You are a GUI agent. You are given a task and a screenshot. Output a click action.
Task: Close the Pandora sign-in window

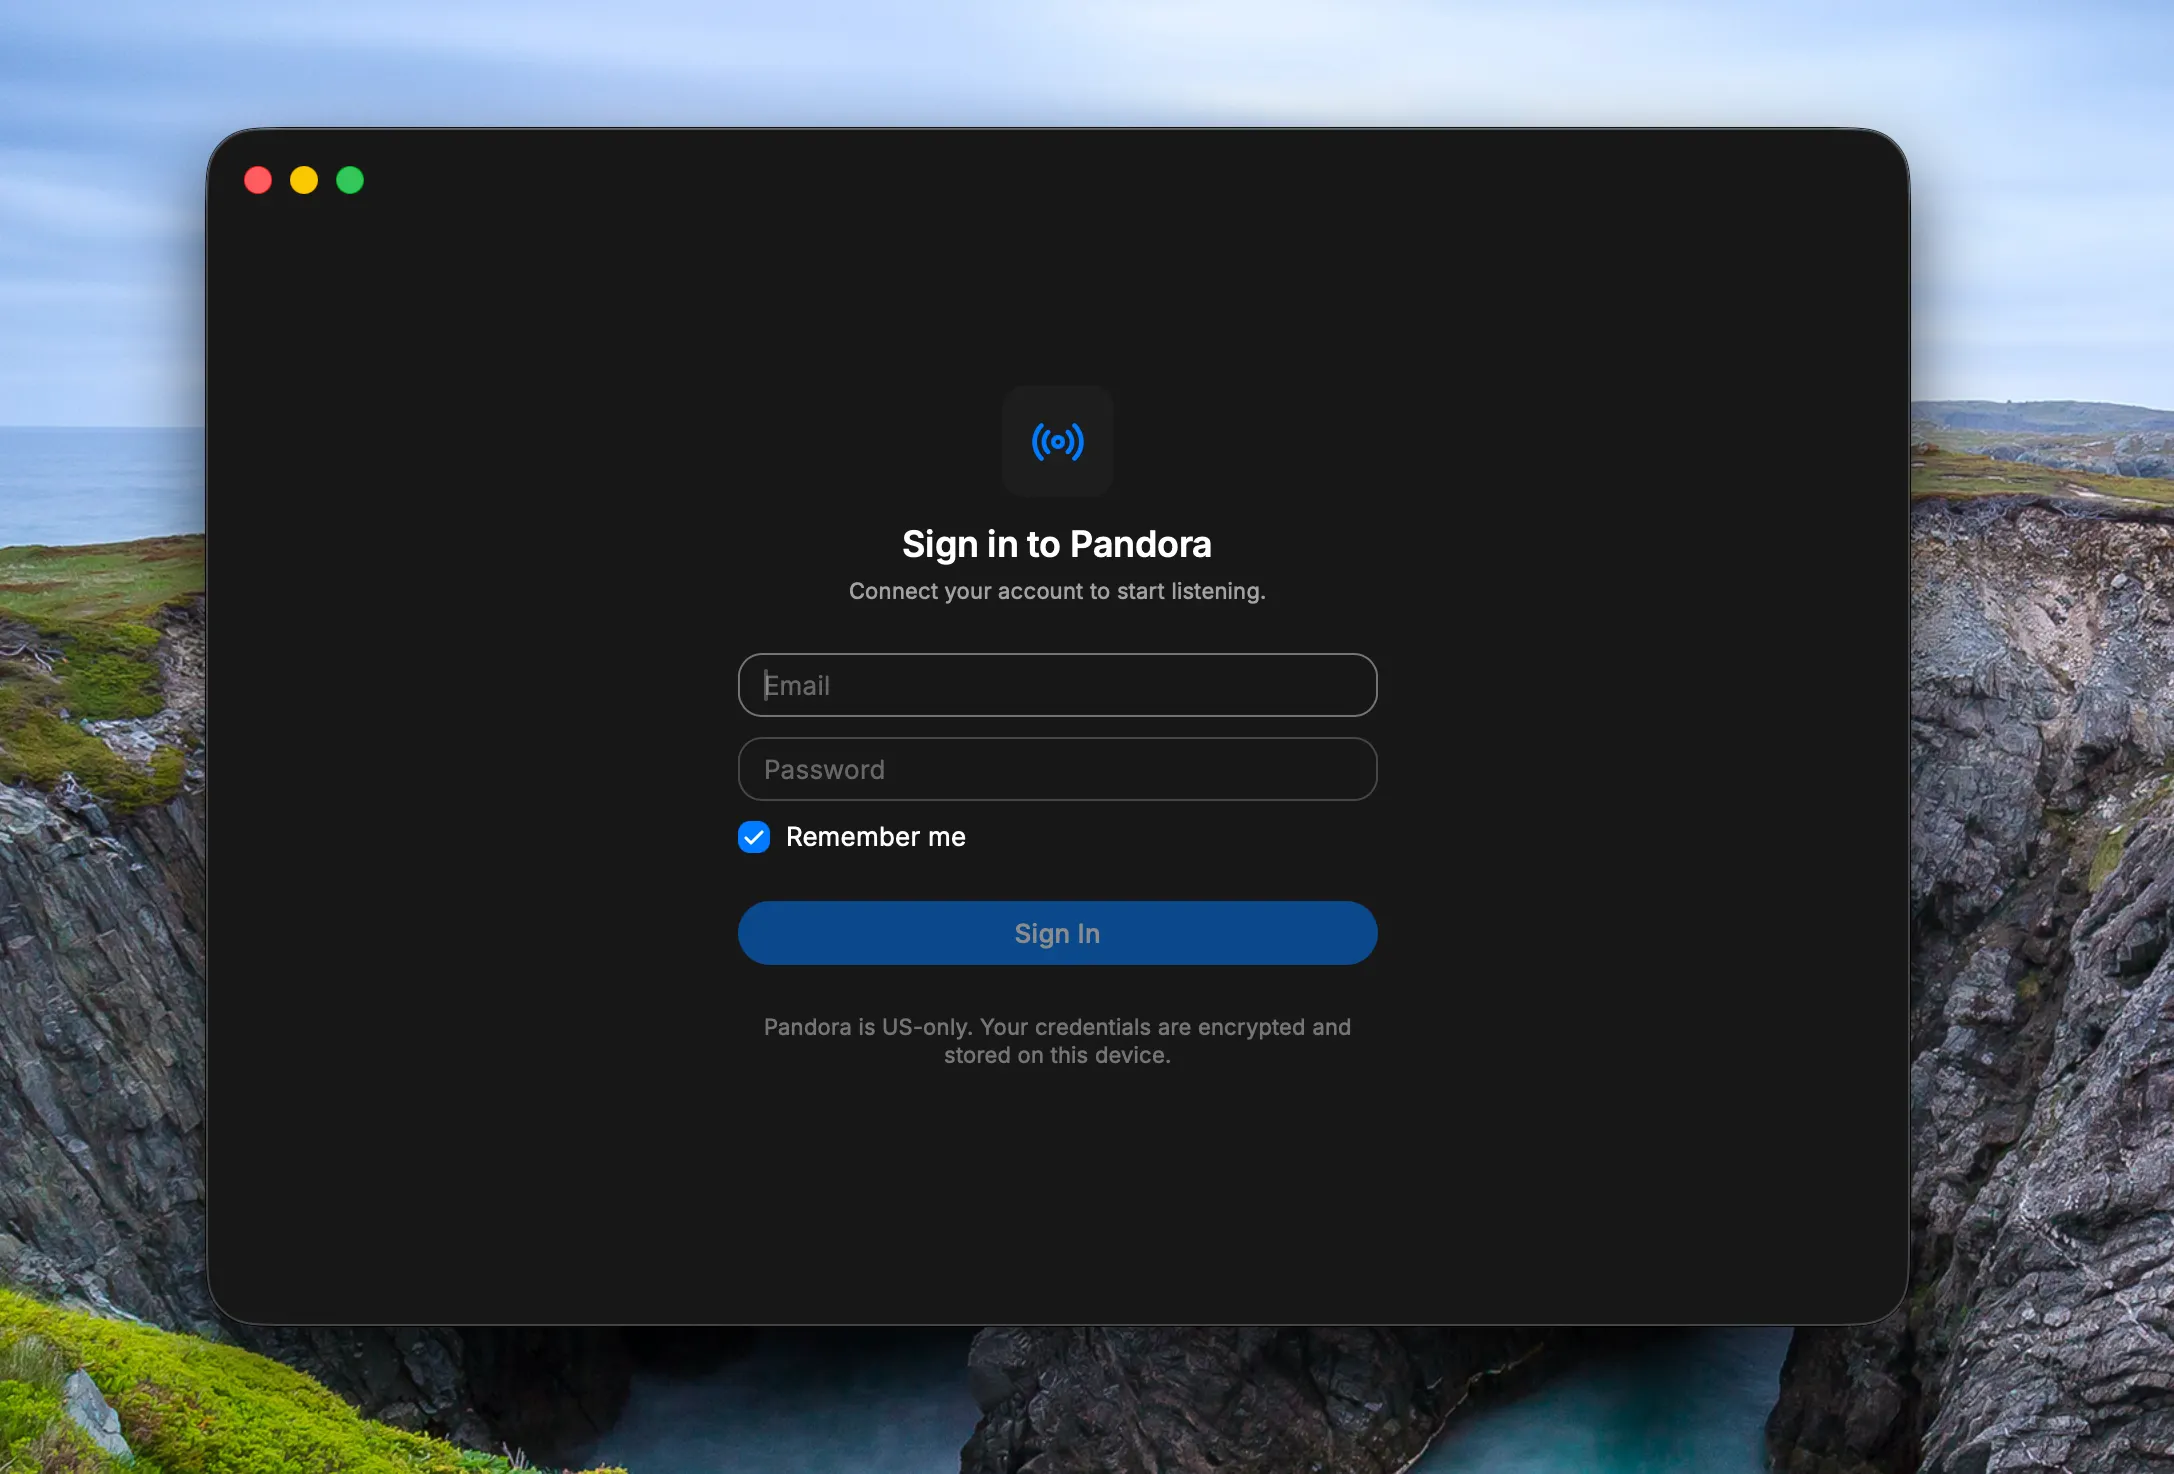coord(258,180)
